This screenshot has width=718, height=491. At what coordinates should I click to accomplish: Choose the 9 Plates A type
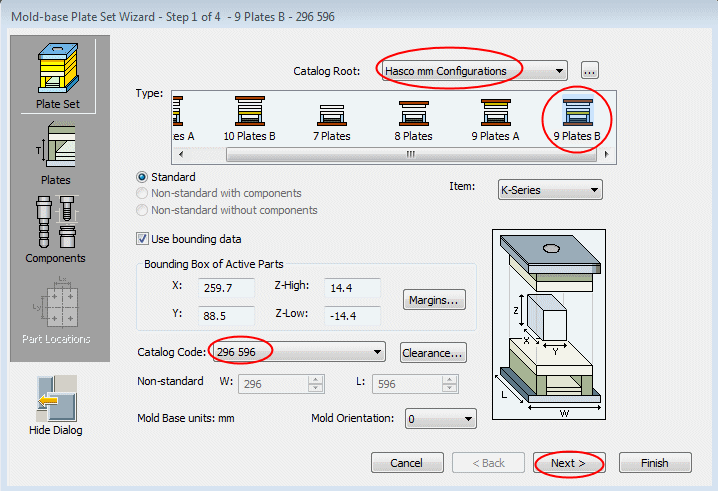(x=496, y=118)
